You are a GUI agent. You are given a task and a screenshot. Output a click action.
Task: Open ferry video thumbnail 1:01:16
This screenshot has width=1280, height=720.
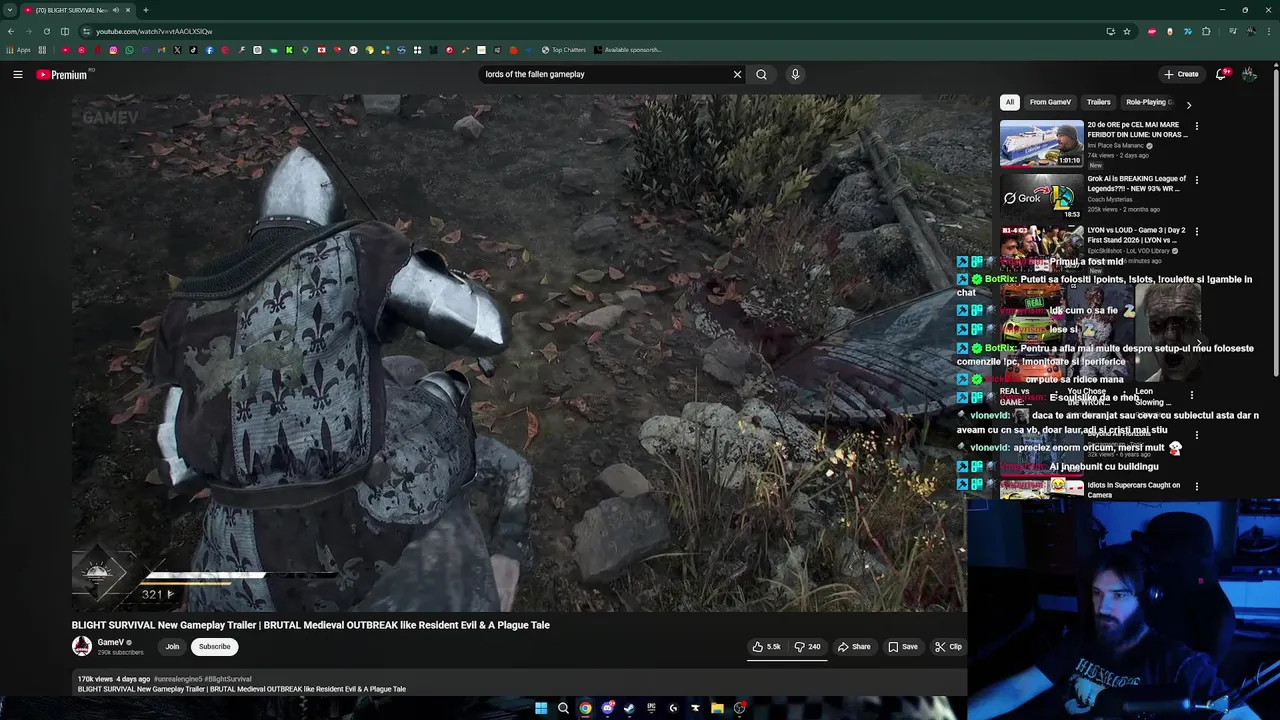click(1041, 143)
